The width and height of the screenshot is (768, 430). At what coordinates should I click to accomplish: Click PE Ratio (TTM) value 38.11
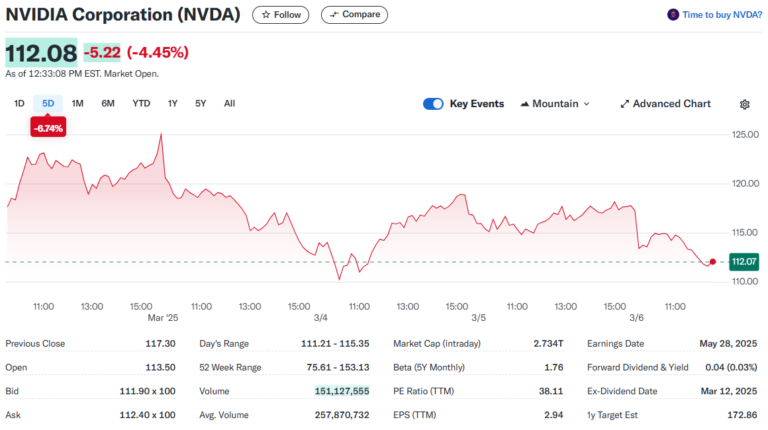point(551,391)
